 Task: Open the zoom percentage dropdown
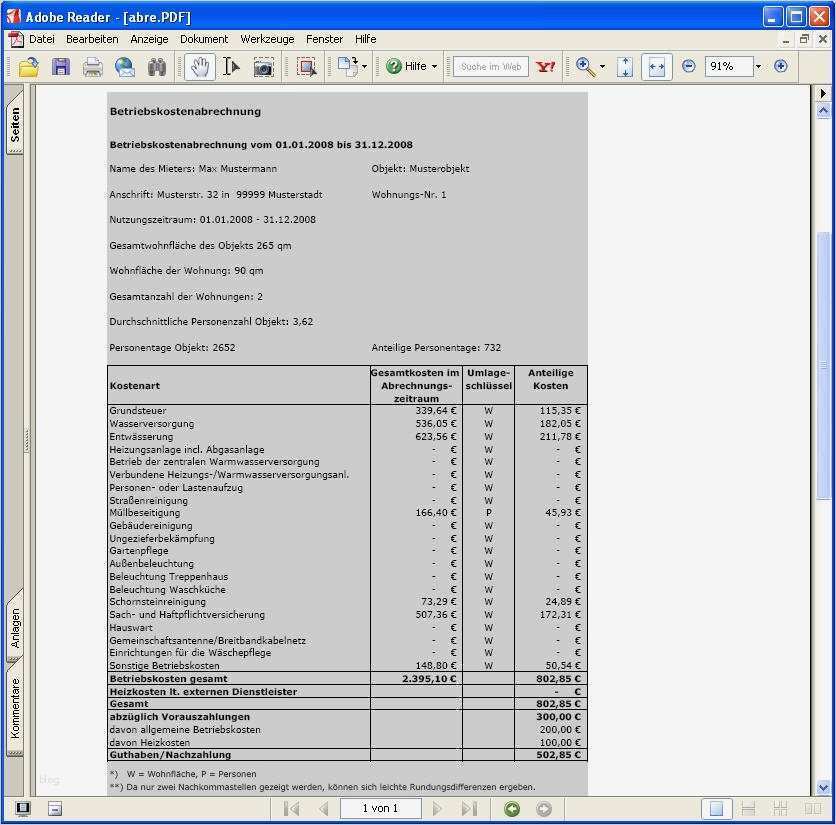[756, 66]
